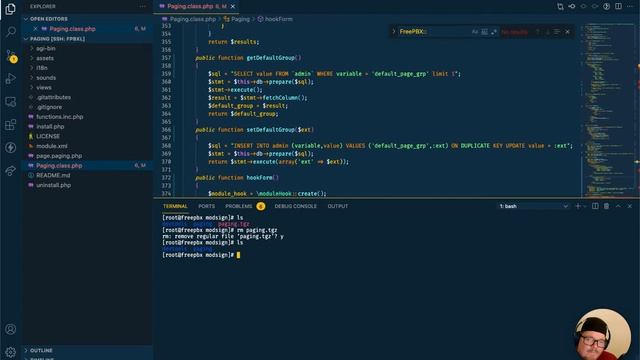The image size is (640, 360).
Task: Click code line 368 with INSERT INTO statement
Action: 390,146
